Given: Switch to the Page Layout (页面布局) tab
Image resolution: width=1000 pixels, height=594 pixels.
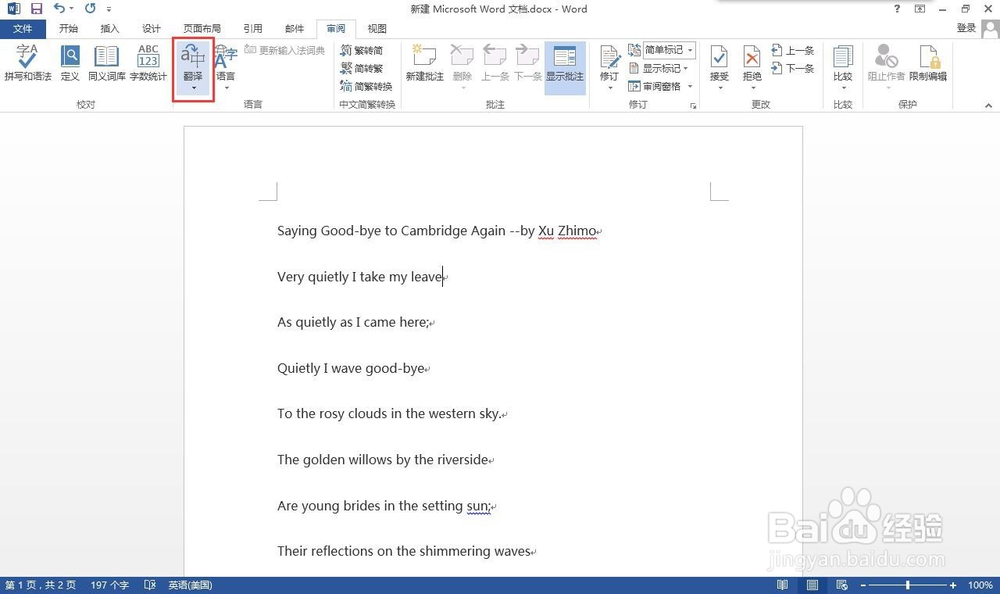Looking at the screenshot, I should click(202, 29).
